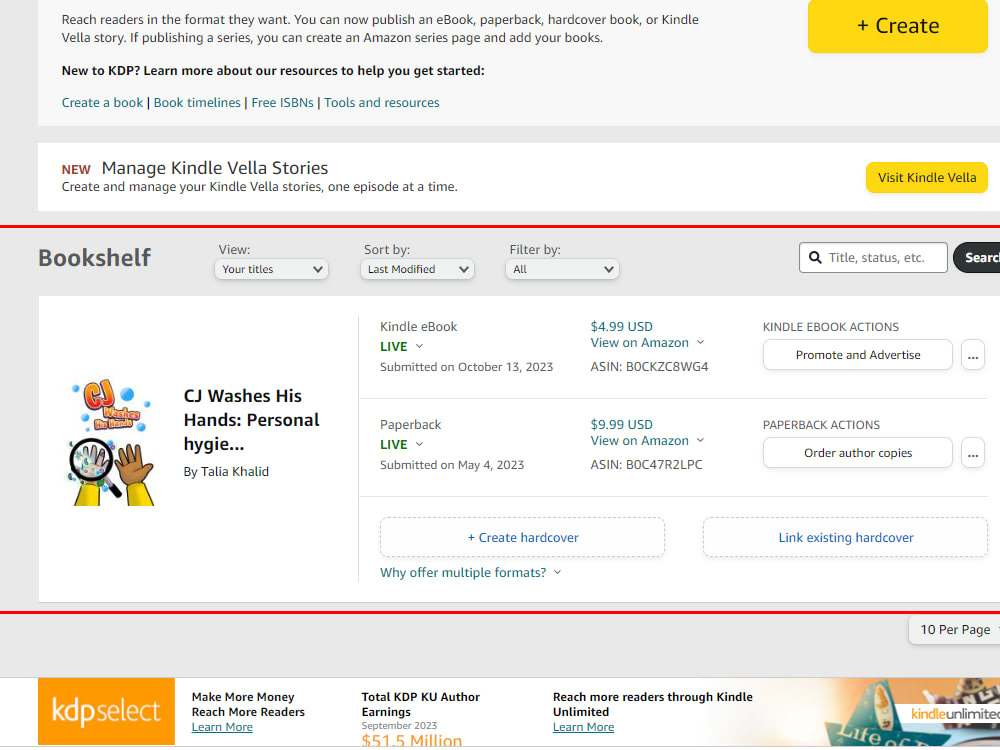
Task: Expand View on Amazon for the Paperback
Action: point(647,441)
